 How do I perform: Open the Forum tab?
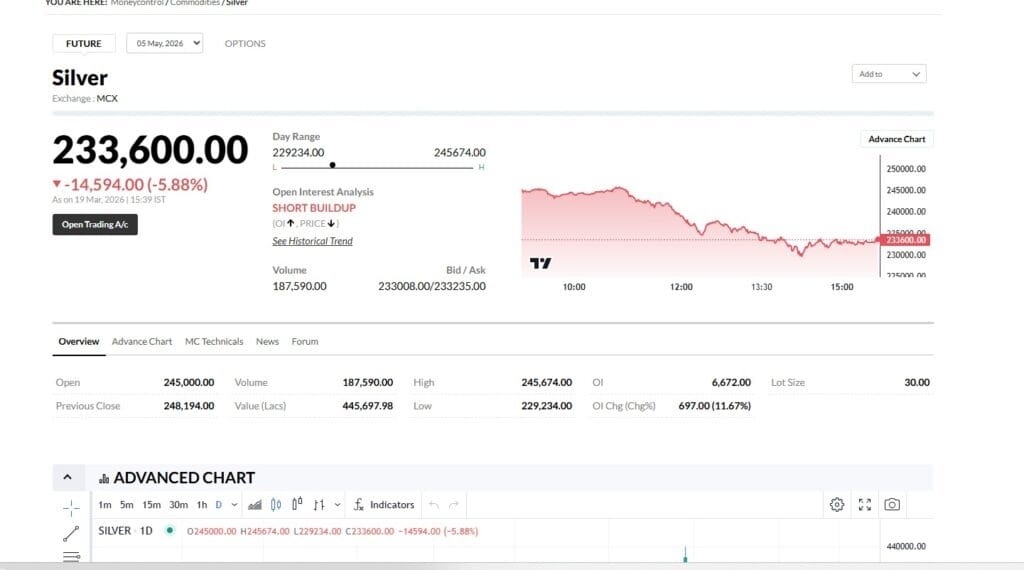pos(305,342)
